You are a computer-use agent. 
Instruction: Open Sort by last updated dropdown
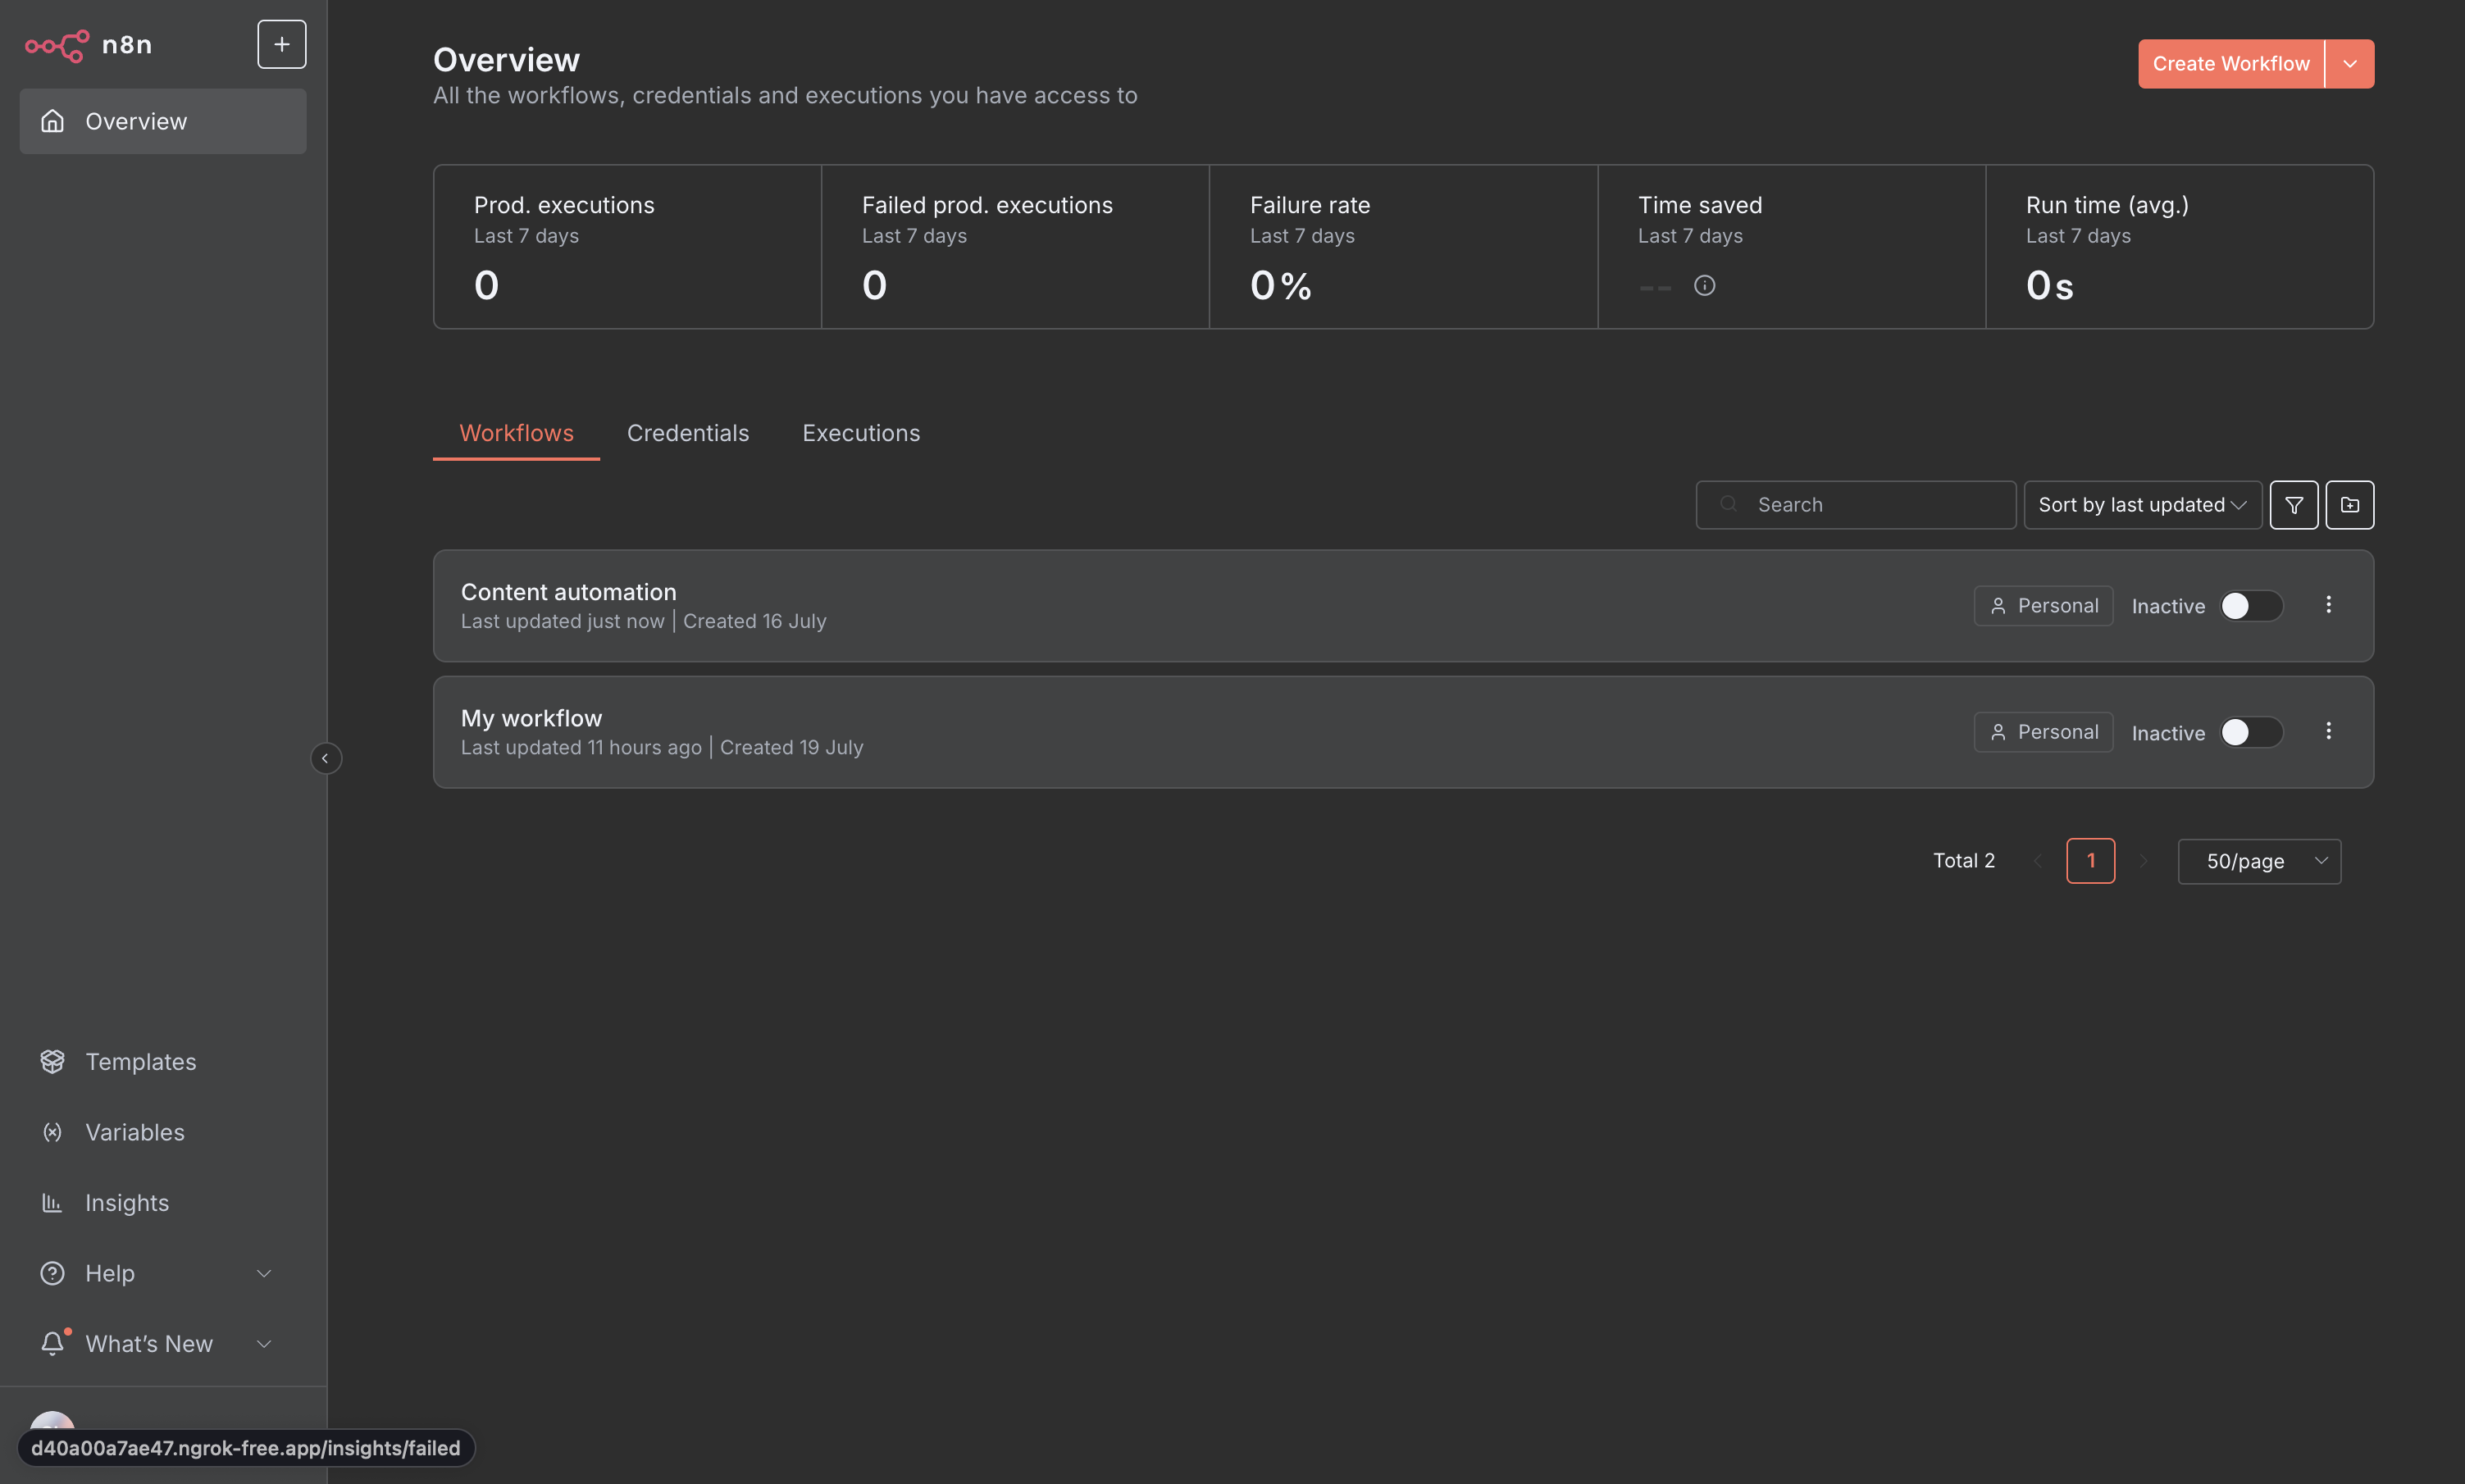pos(2143,505)
